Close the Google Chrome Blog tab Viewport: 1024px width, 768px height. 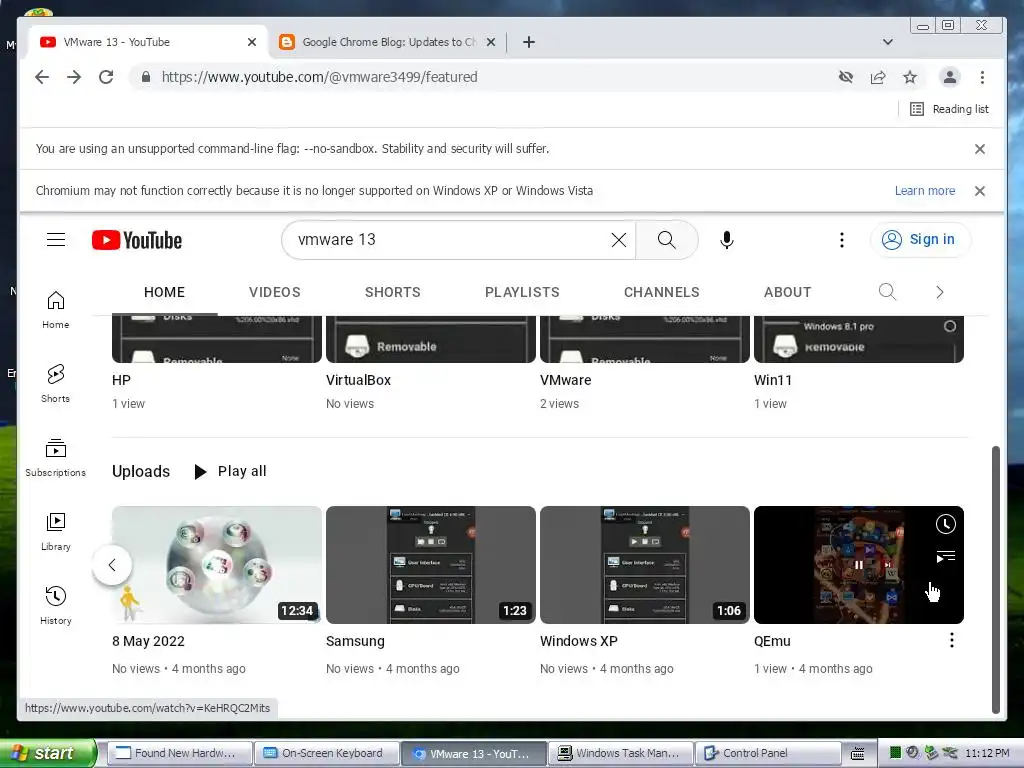coord(491,42)
